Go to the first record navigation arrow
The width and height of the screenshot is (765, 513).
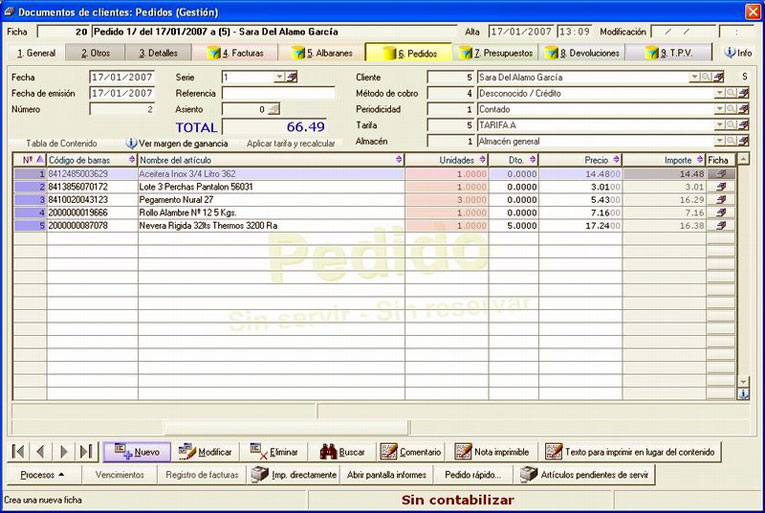19,451
